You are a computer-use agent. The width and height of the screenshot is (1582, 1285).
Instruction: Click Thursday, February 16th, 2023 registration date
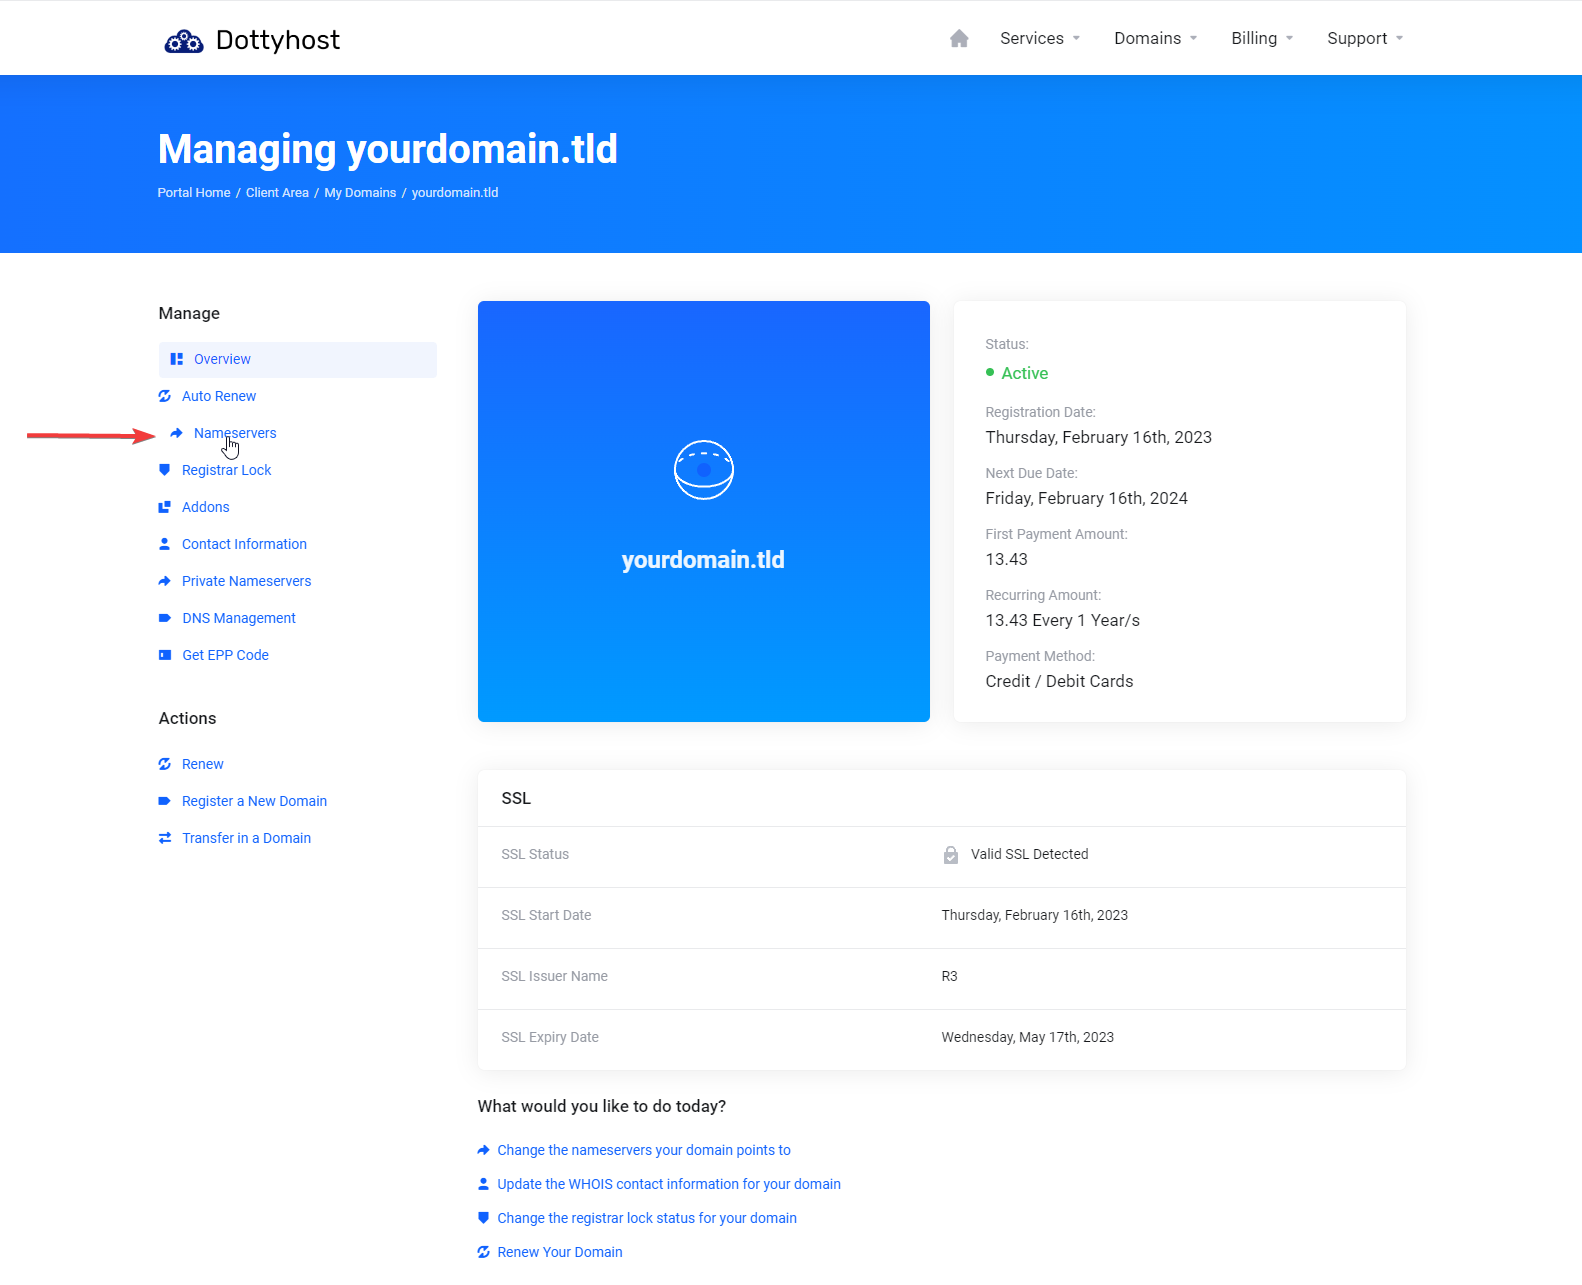coord(1098,437)
